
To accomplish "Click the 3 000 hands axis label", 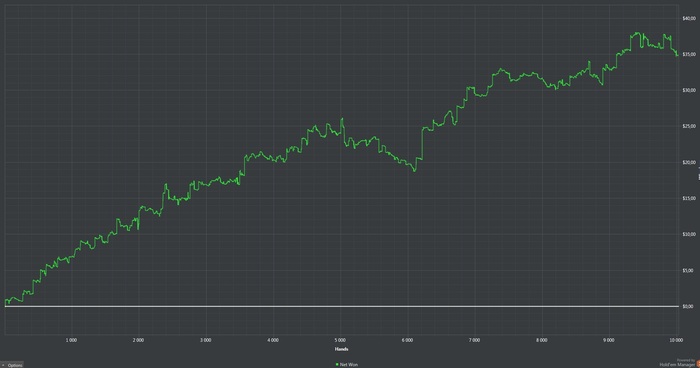I will coord(205,340).
